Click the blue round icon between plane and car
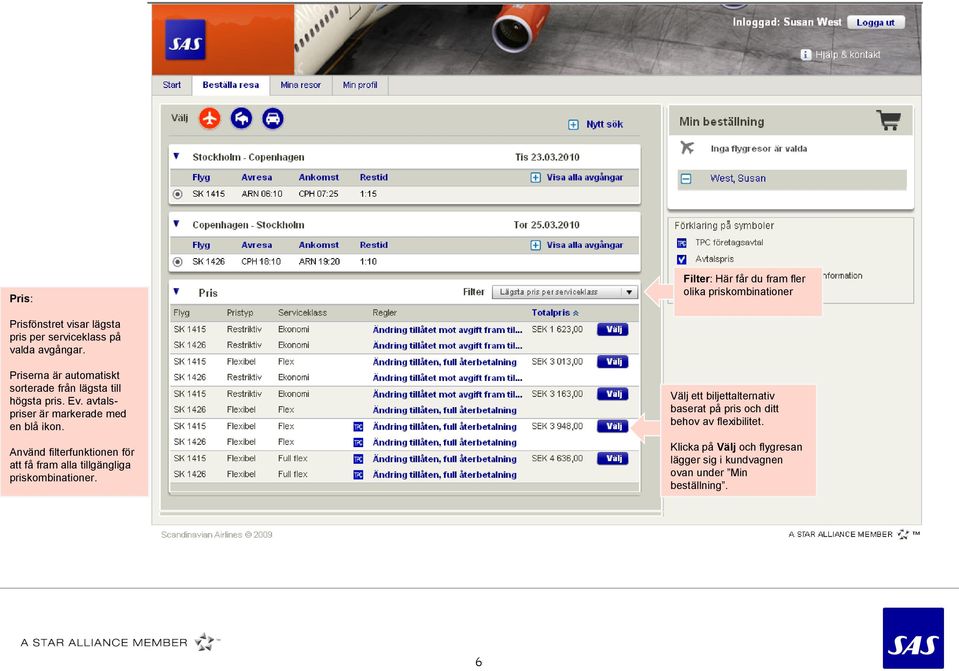This screenshot has height=671, width=959. click(x=242, y=118)
